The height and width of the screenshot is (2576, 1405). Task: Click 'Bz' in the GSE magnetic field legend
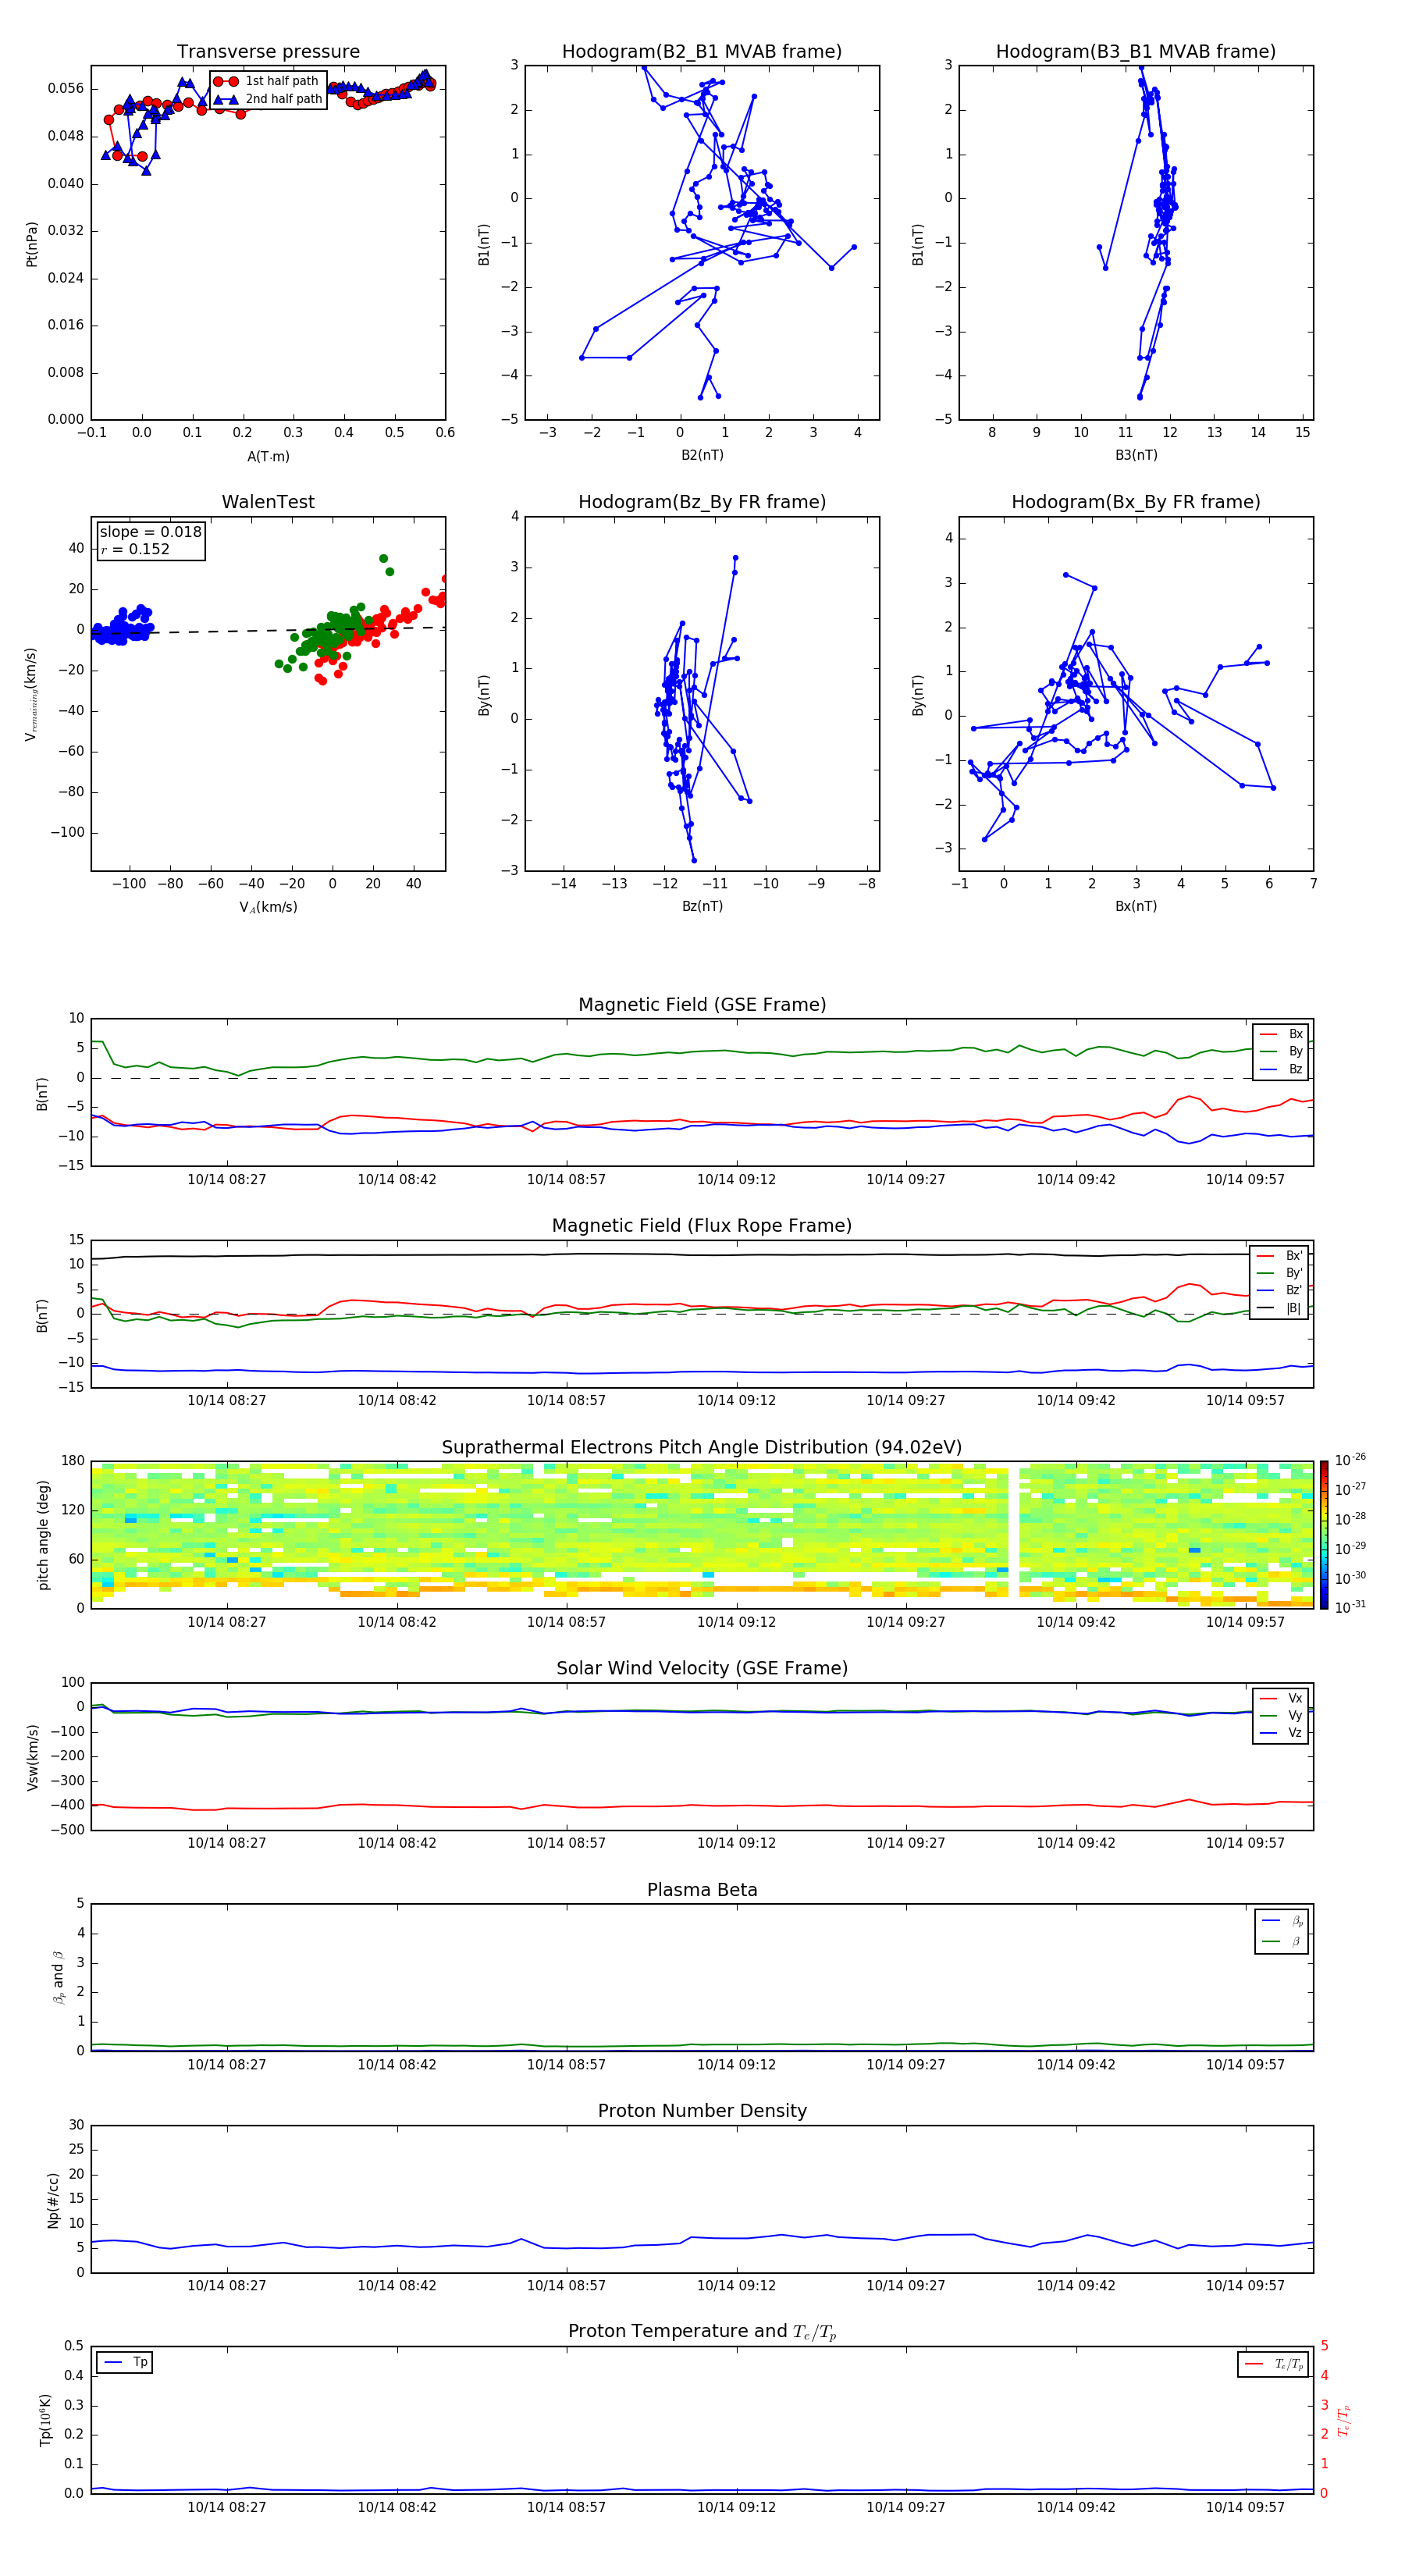pos(1281,1069)
